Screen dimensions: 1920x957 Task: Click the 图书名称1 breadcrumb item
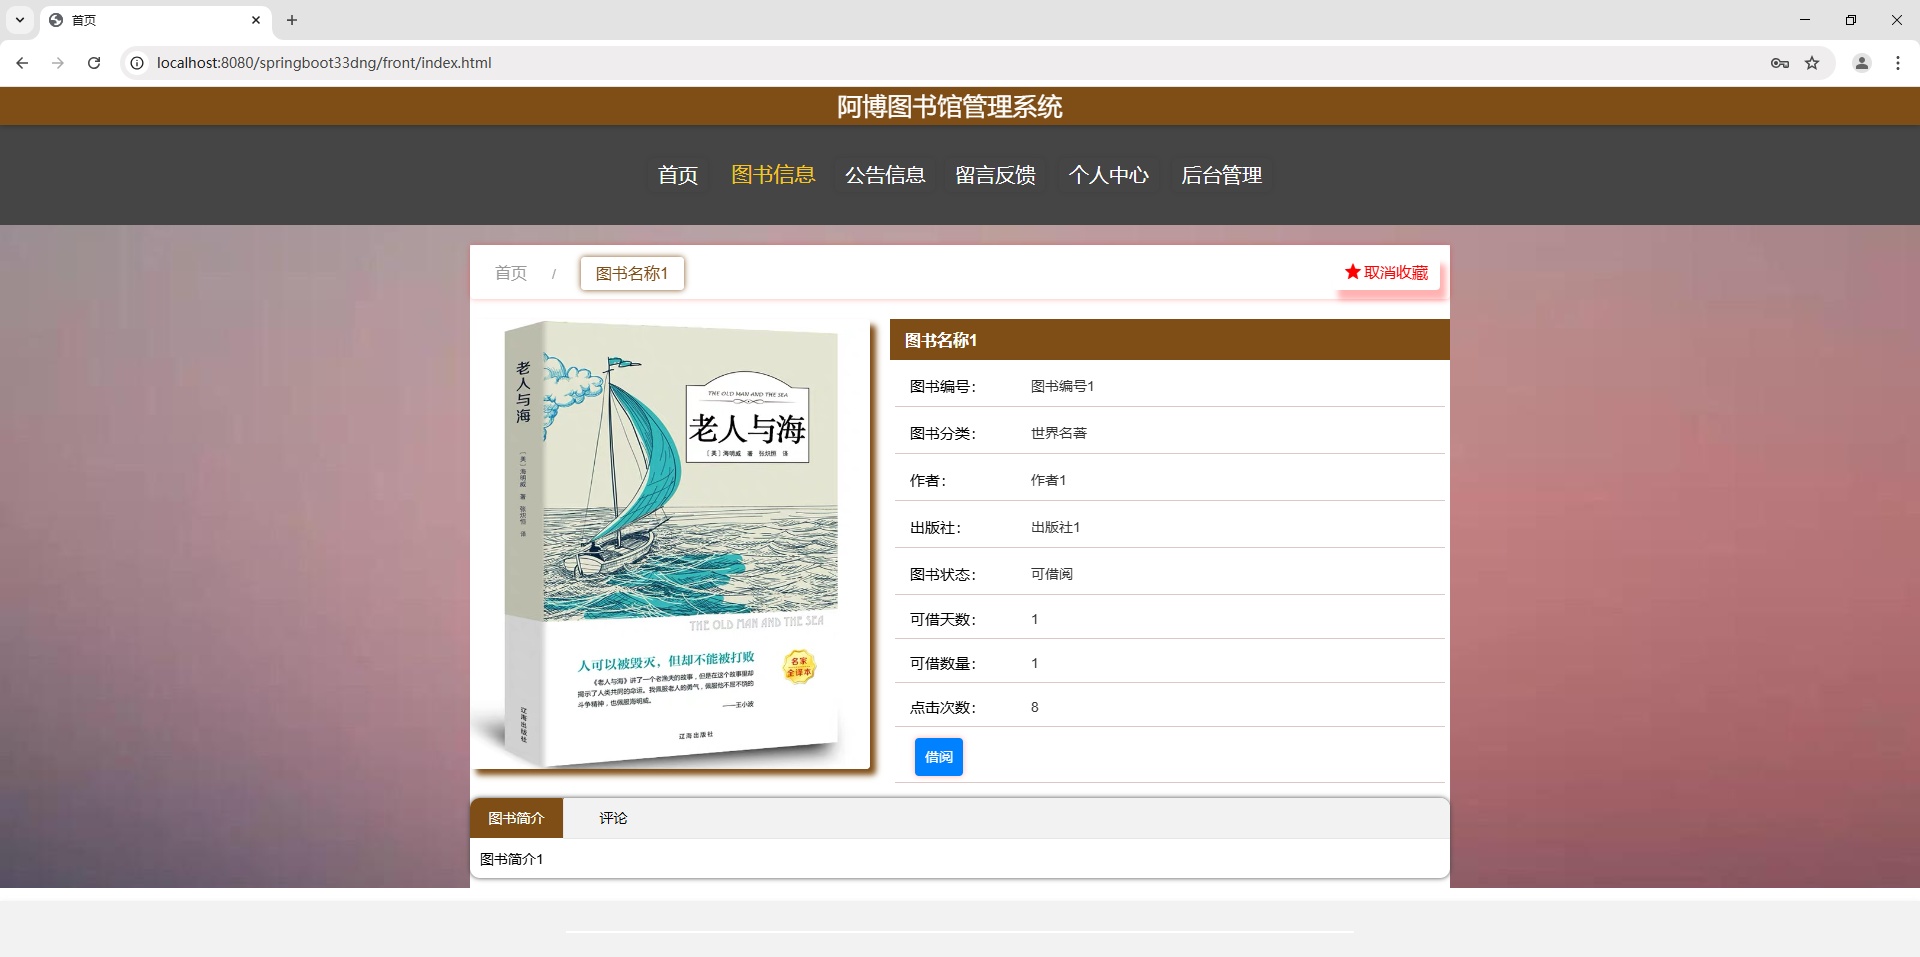[x=632, y=273]
